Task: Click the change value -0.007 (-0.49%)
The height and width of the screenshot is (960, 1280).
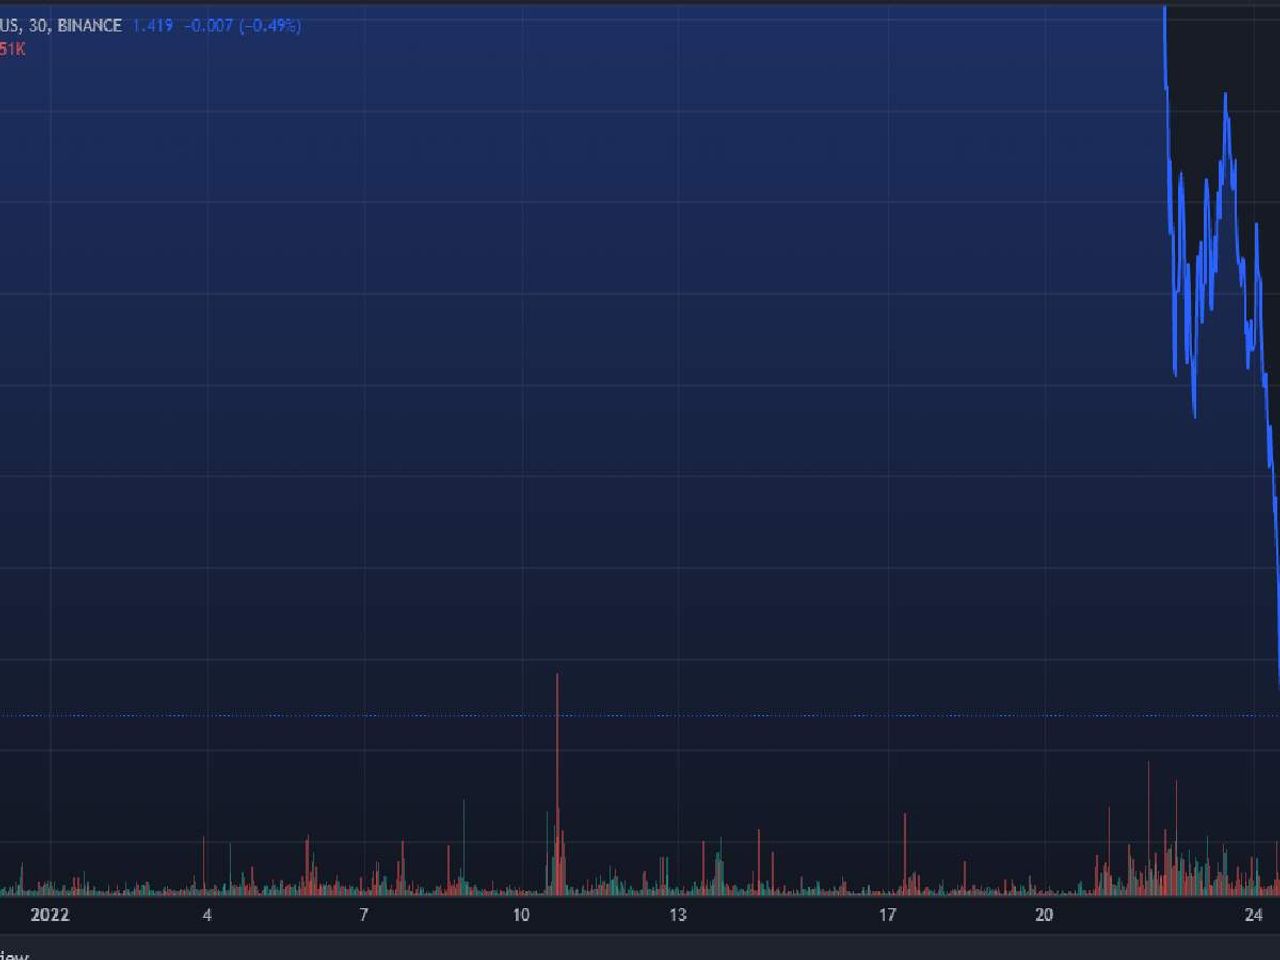Action: point(243,25)
